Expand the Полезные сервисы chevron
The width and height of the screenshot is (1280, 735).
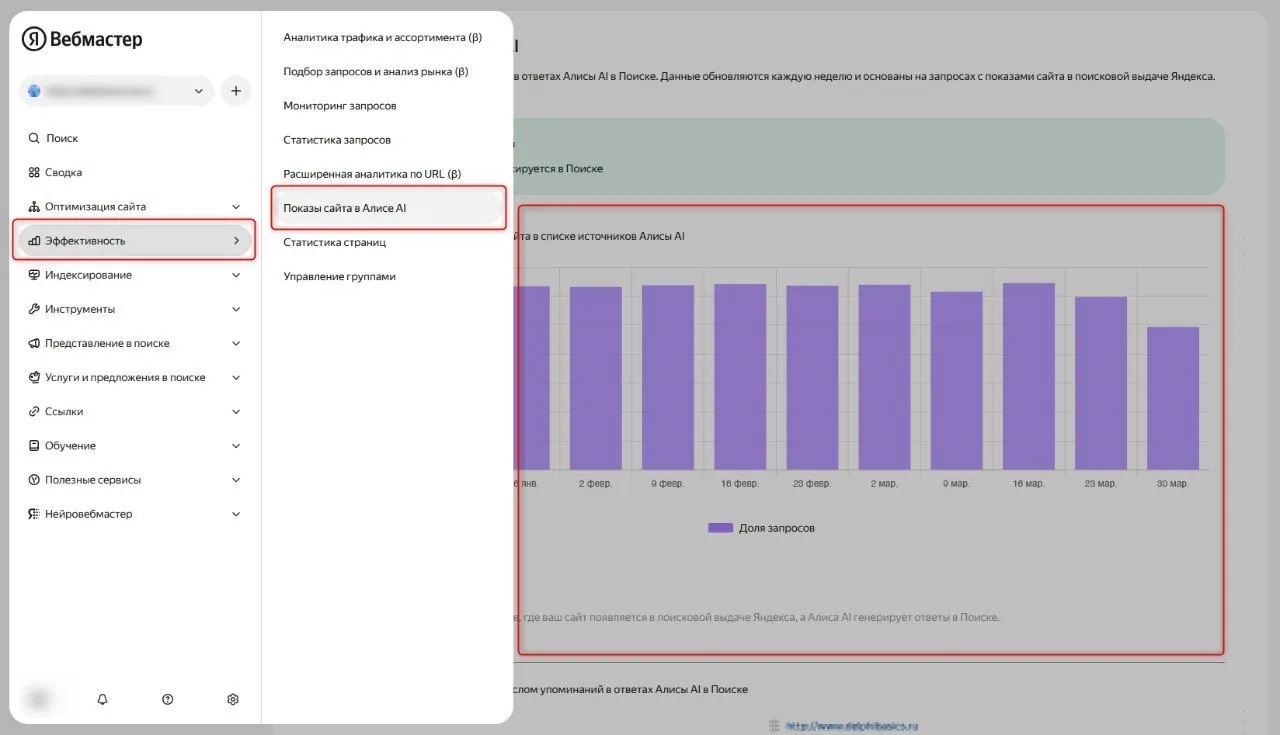pos(236,480)
